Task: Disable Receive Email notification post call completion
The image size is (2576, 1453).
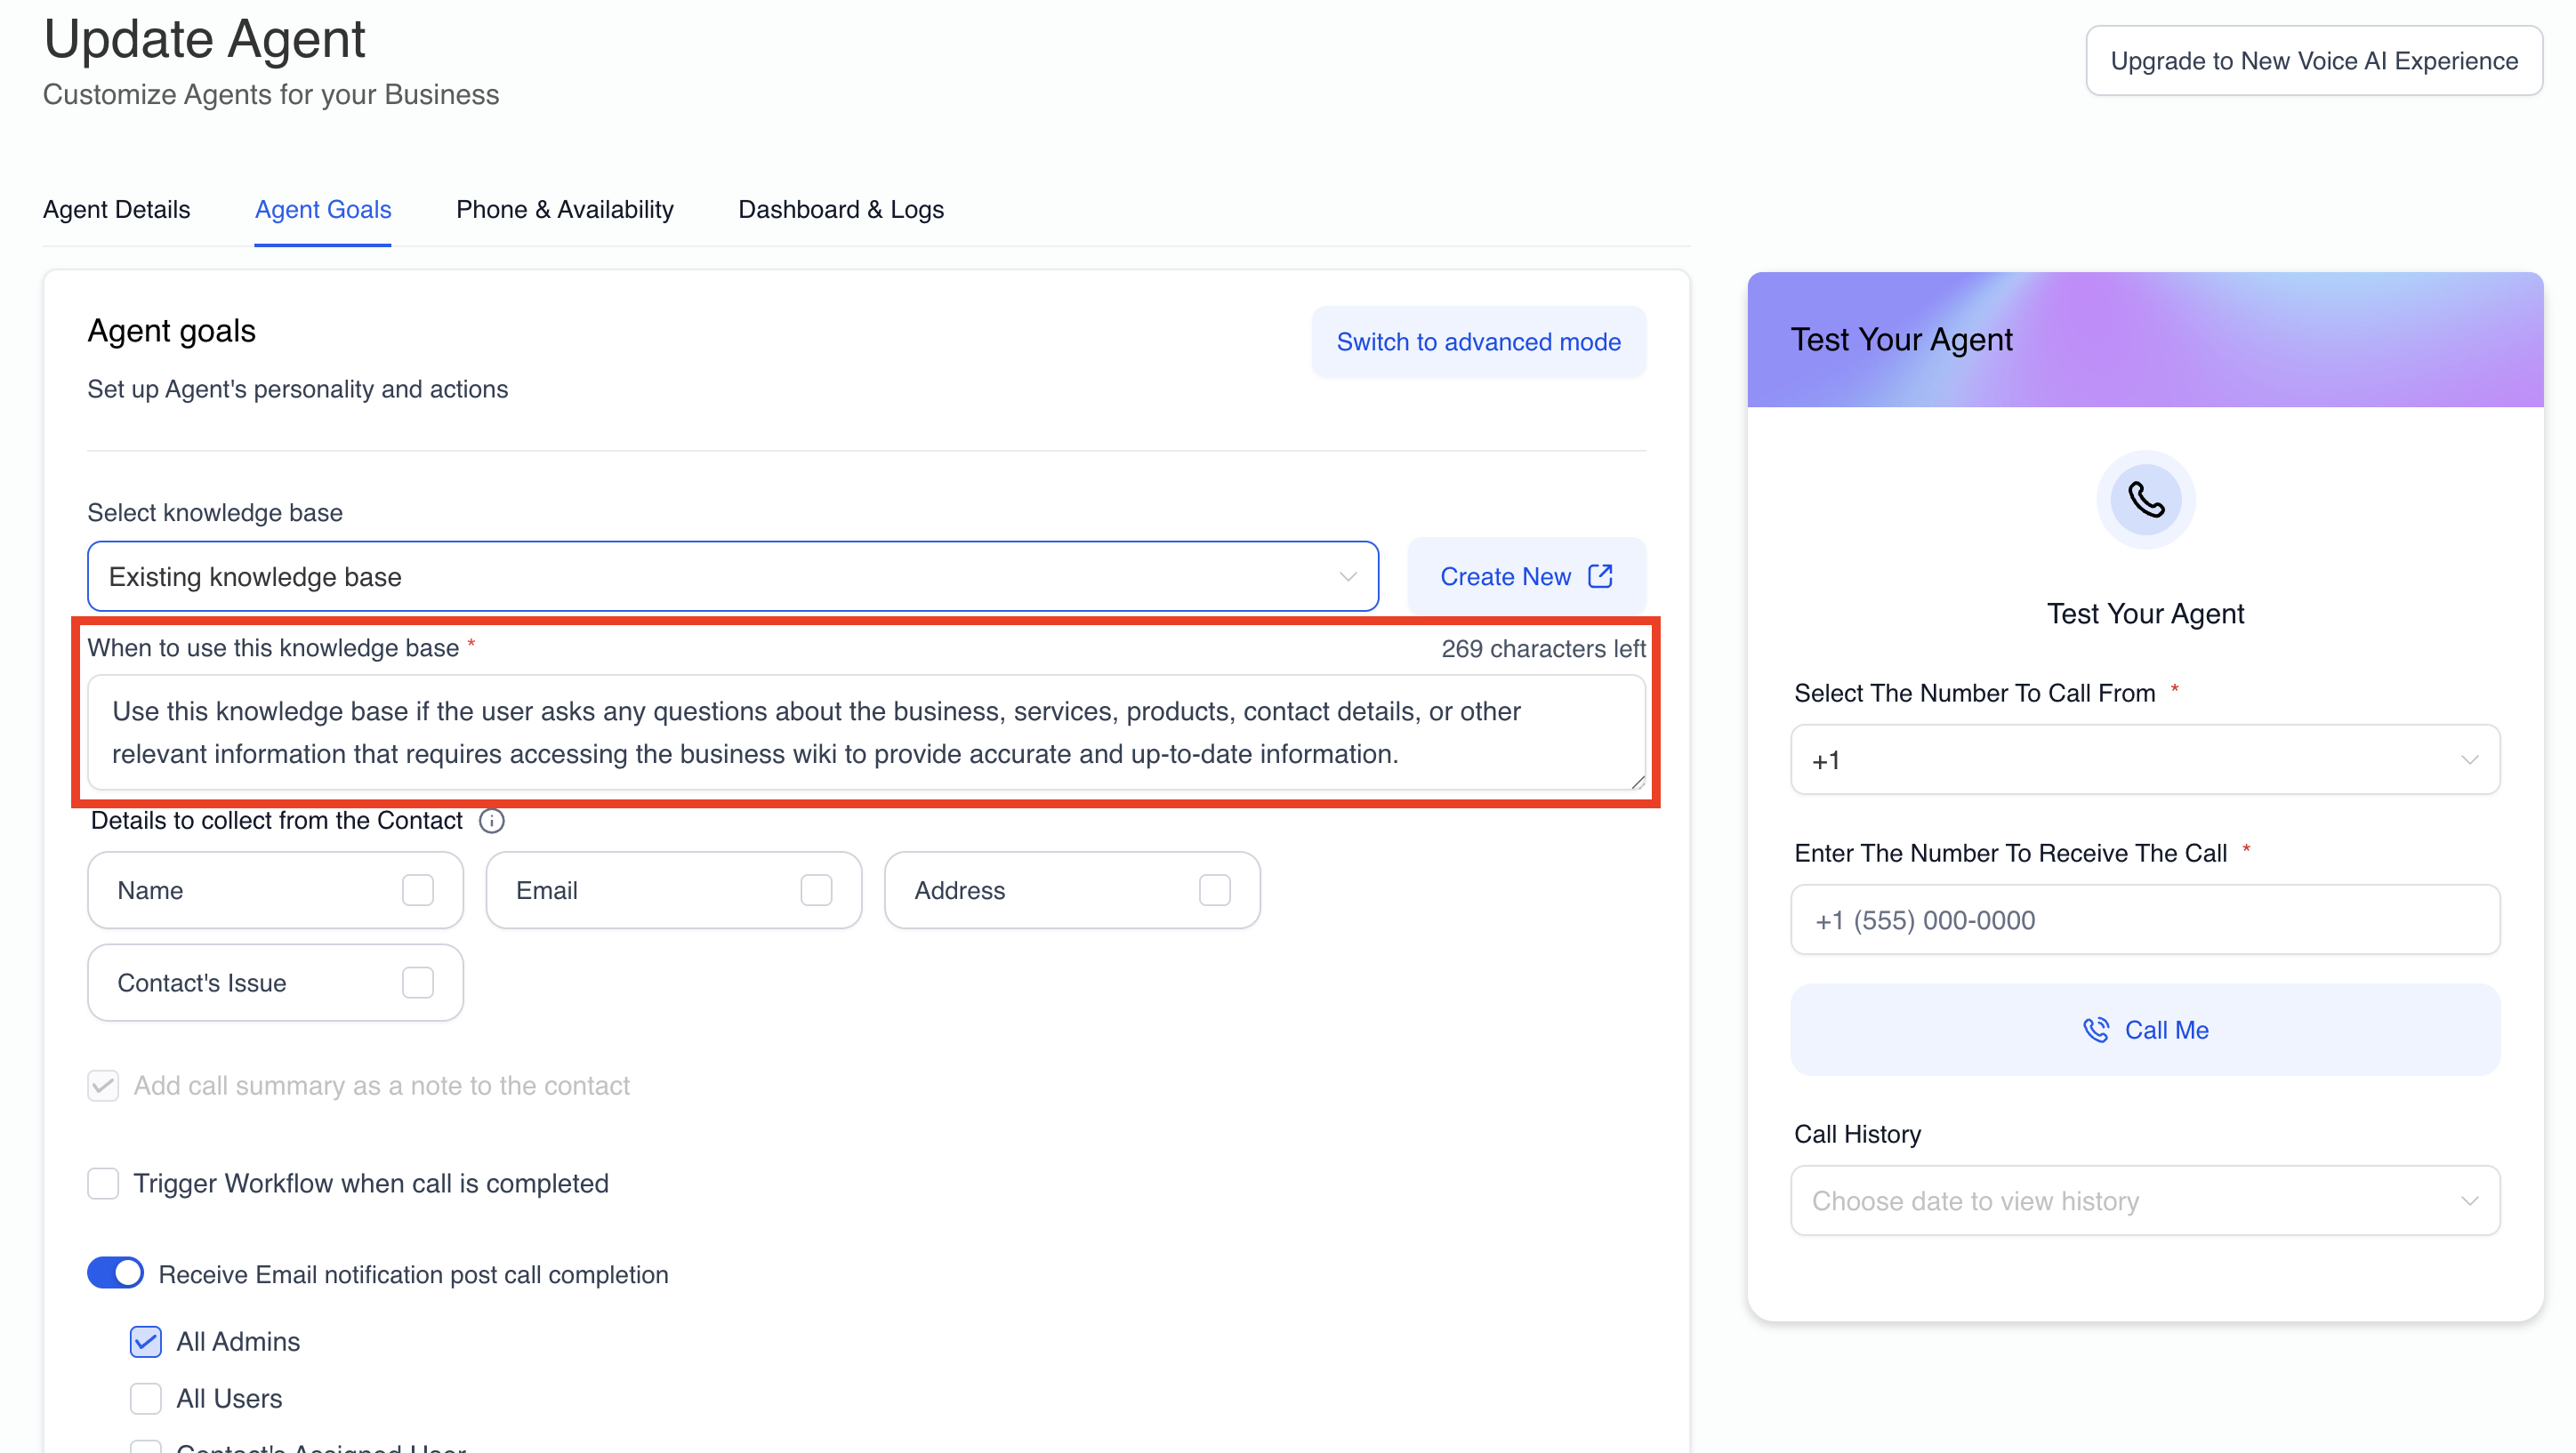Action: click(x=115, y=1273)
